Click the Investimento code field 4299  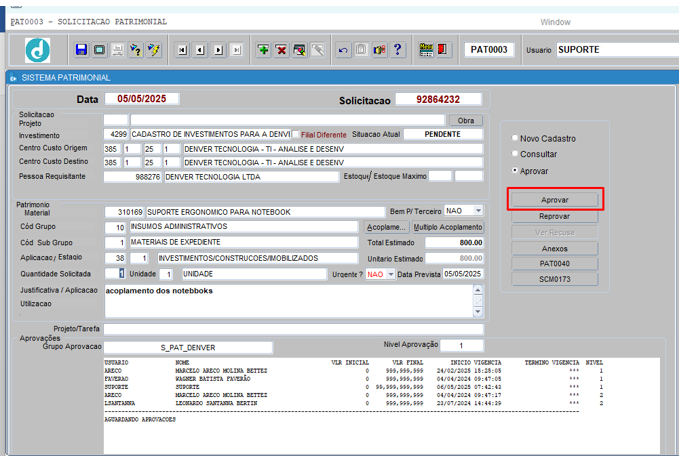tap(116, 134)
